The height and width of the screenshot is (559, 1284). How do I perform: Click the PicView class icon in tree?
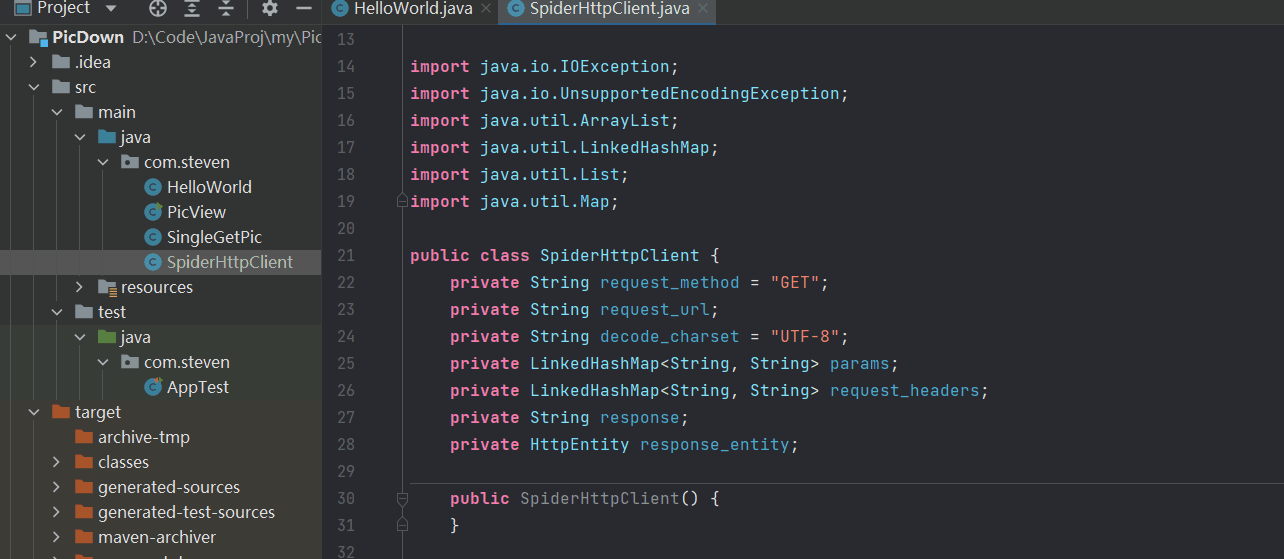coord(152,212)
